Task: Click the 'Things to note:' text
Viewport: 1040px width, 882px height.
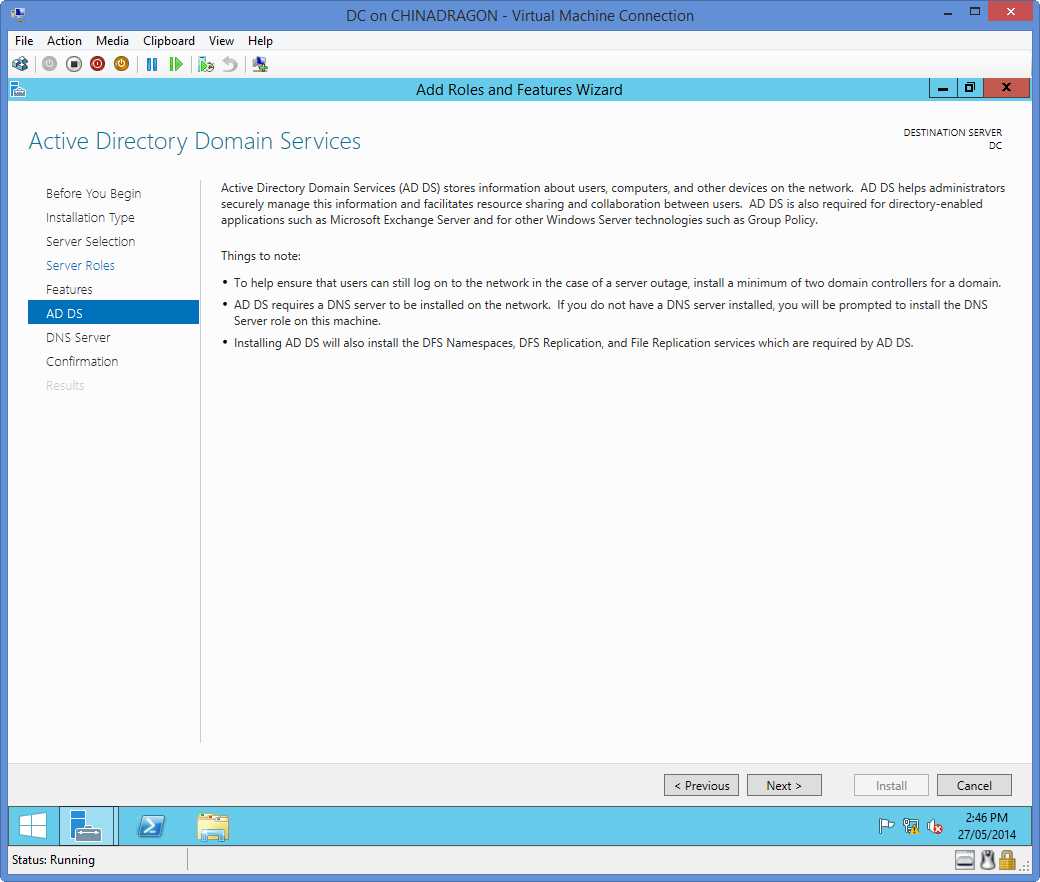Action: [x=261, y=256]
